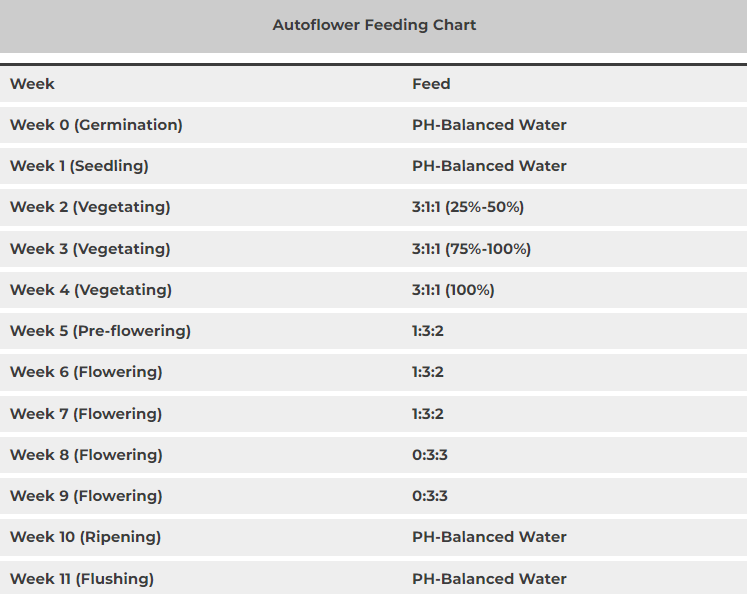The width and height of the screenshot is (747, 594).
Task: Click PH-Balanced Water in the Ripening row
Action: (x=489, y=537)
